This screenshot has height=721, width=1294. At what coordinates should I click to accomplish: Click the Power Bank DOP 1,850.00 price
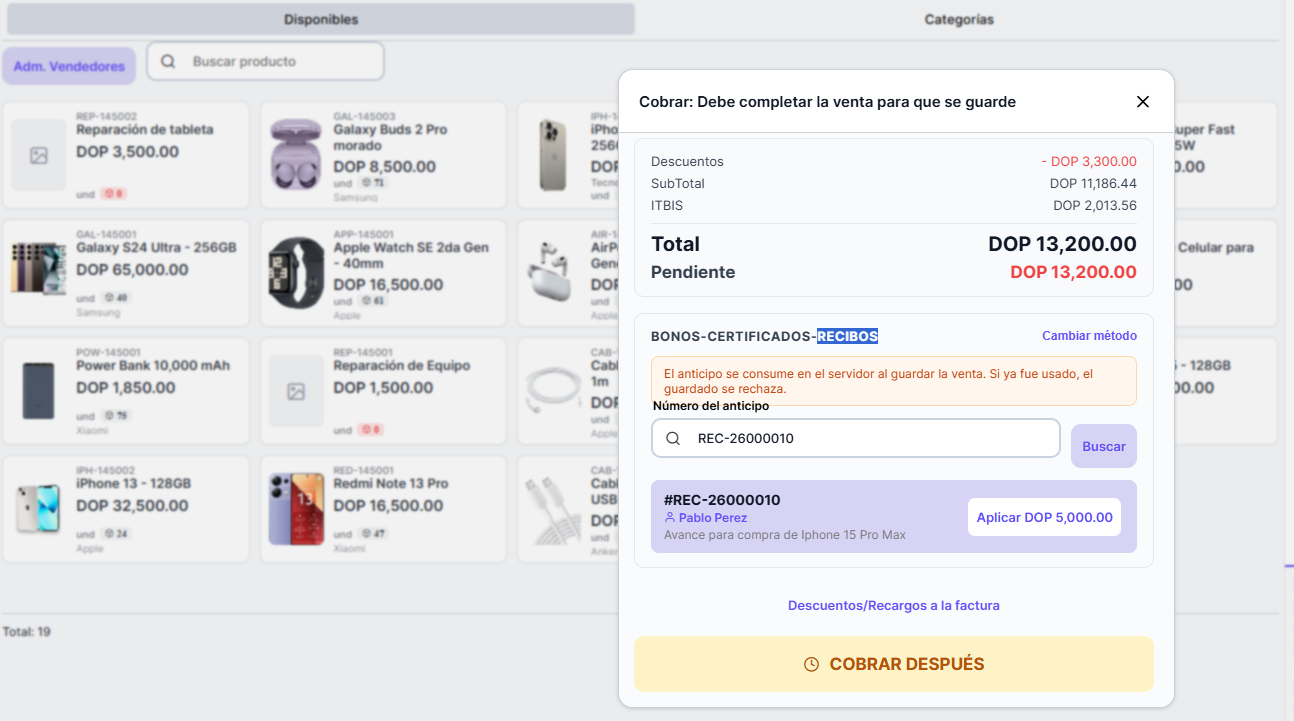(126, 387)
